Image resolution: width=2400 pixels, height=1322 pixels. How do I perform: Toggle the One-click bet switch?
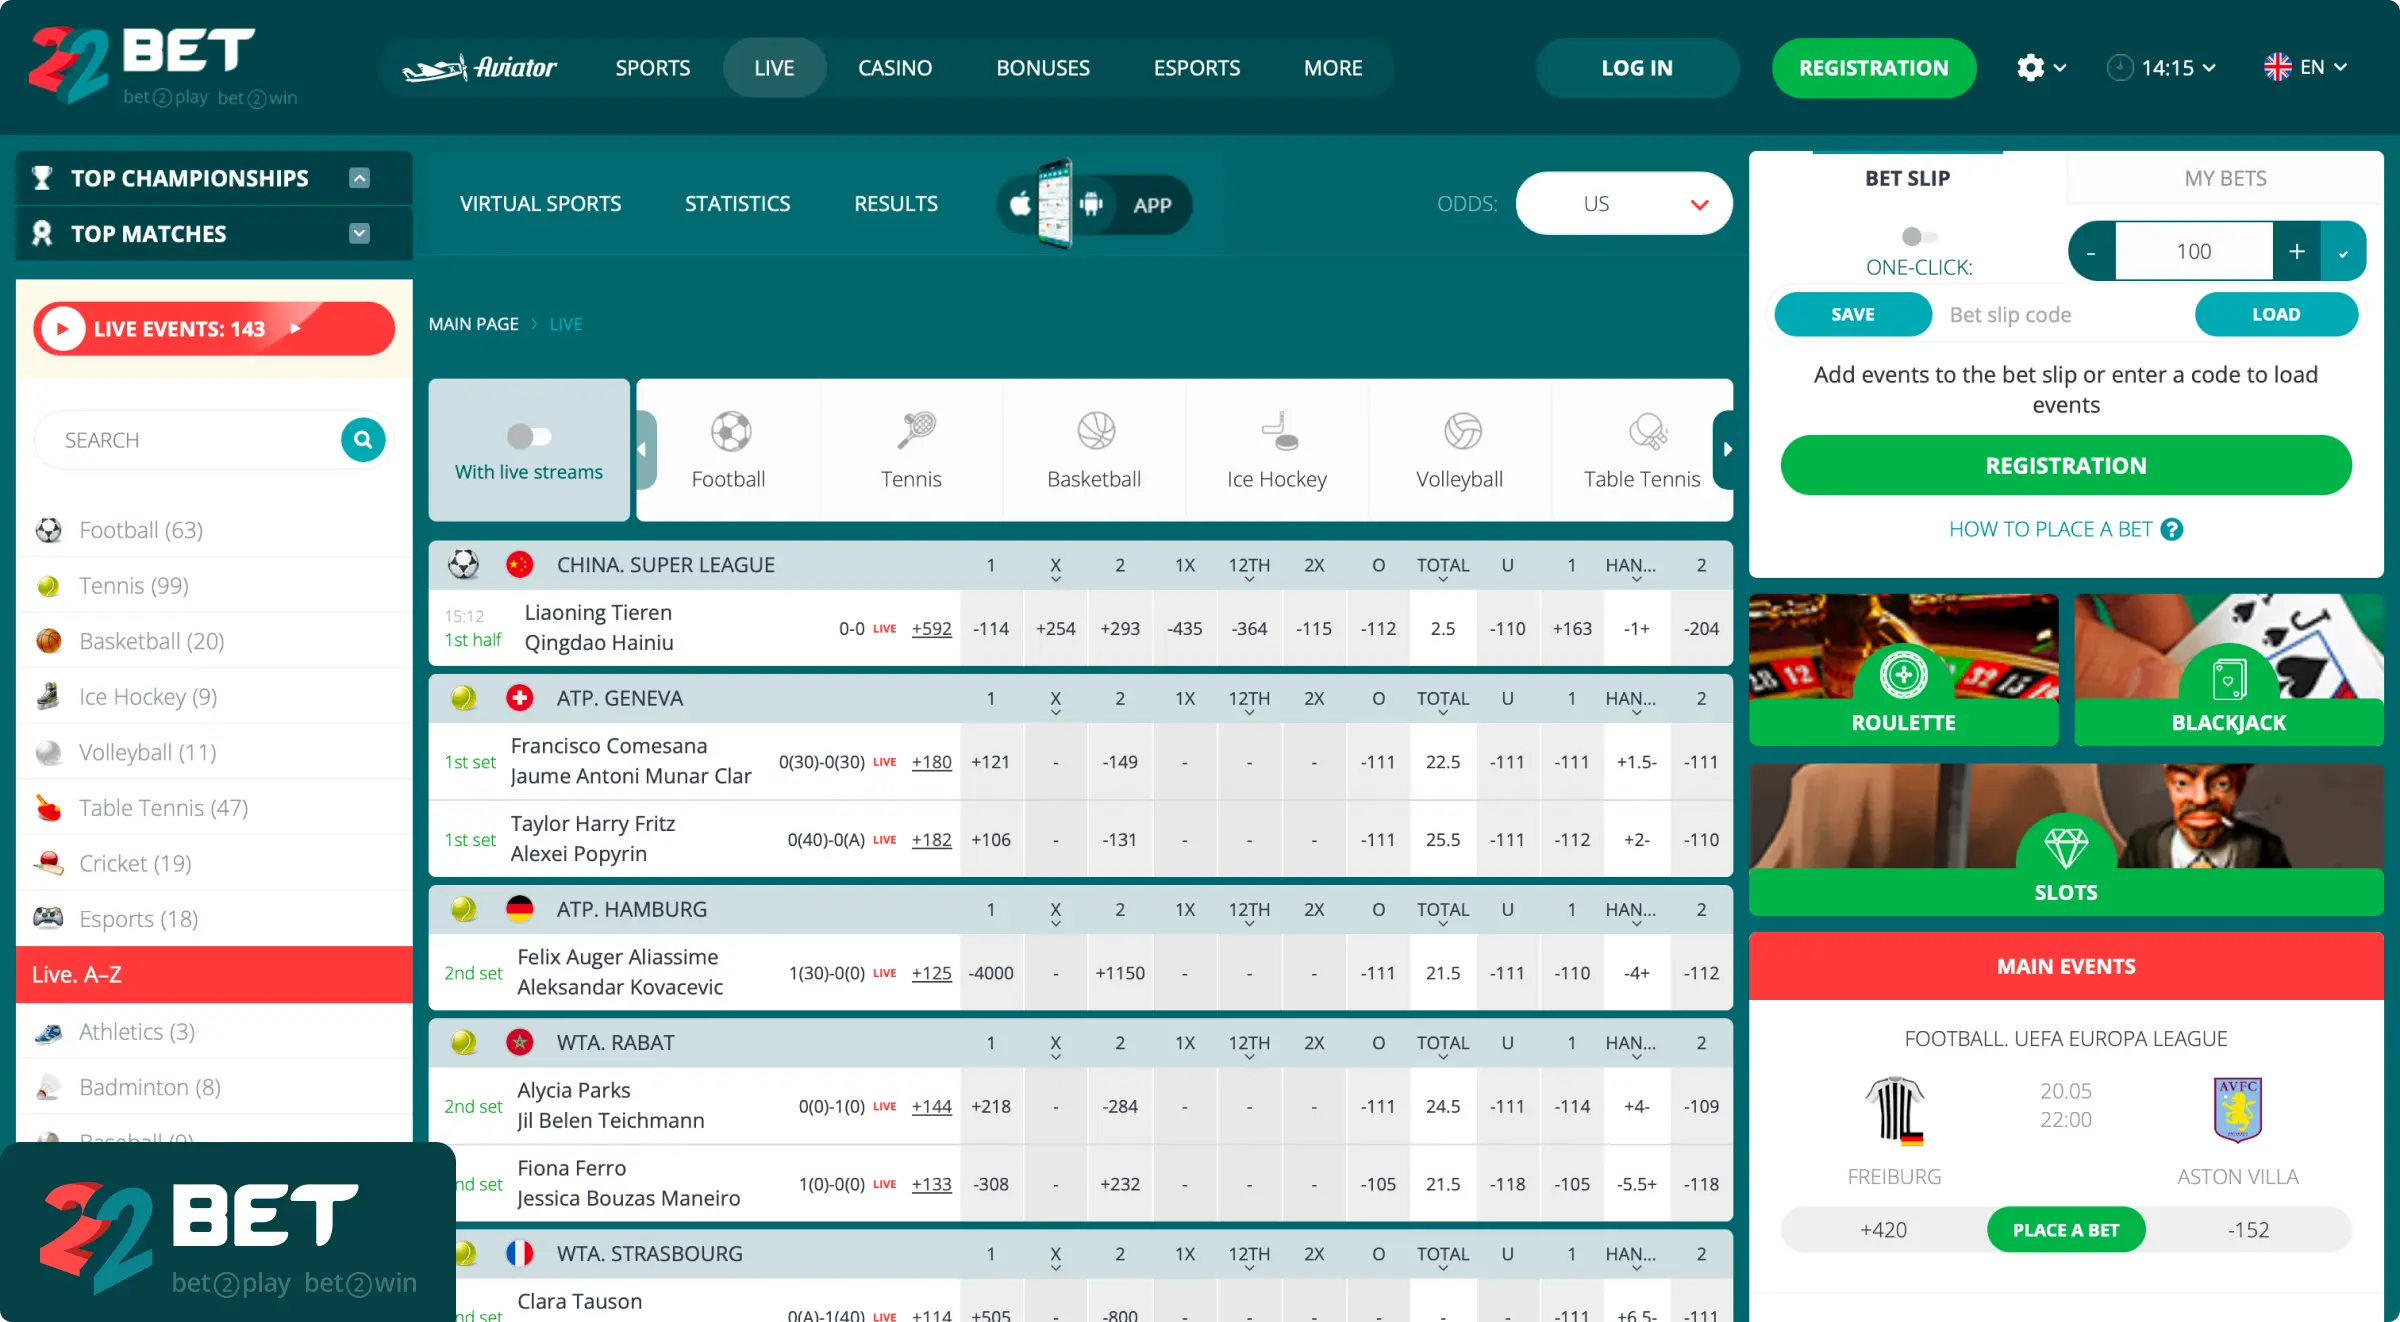point(1919,237)
